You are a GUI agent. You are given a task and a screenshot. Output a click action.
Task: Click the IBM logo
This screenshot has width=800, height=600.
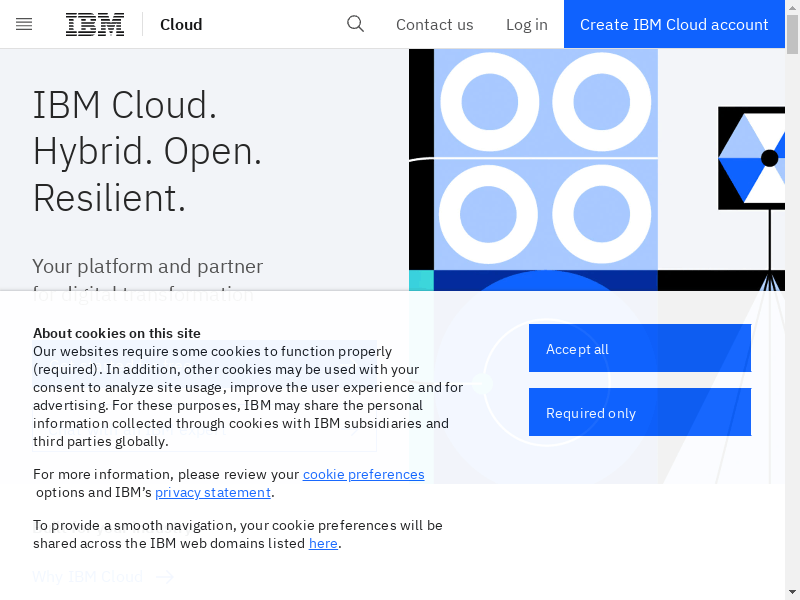(x=95, y=24)
